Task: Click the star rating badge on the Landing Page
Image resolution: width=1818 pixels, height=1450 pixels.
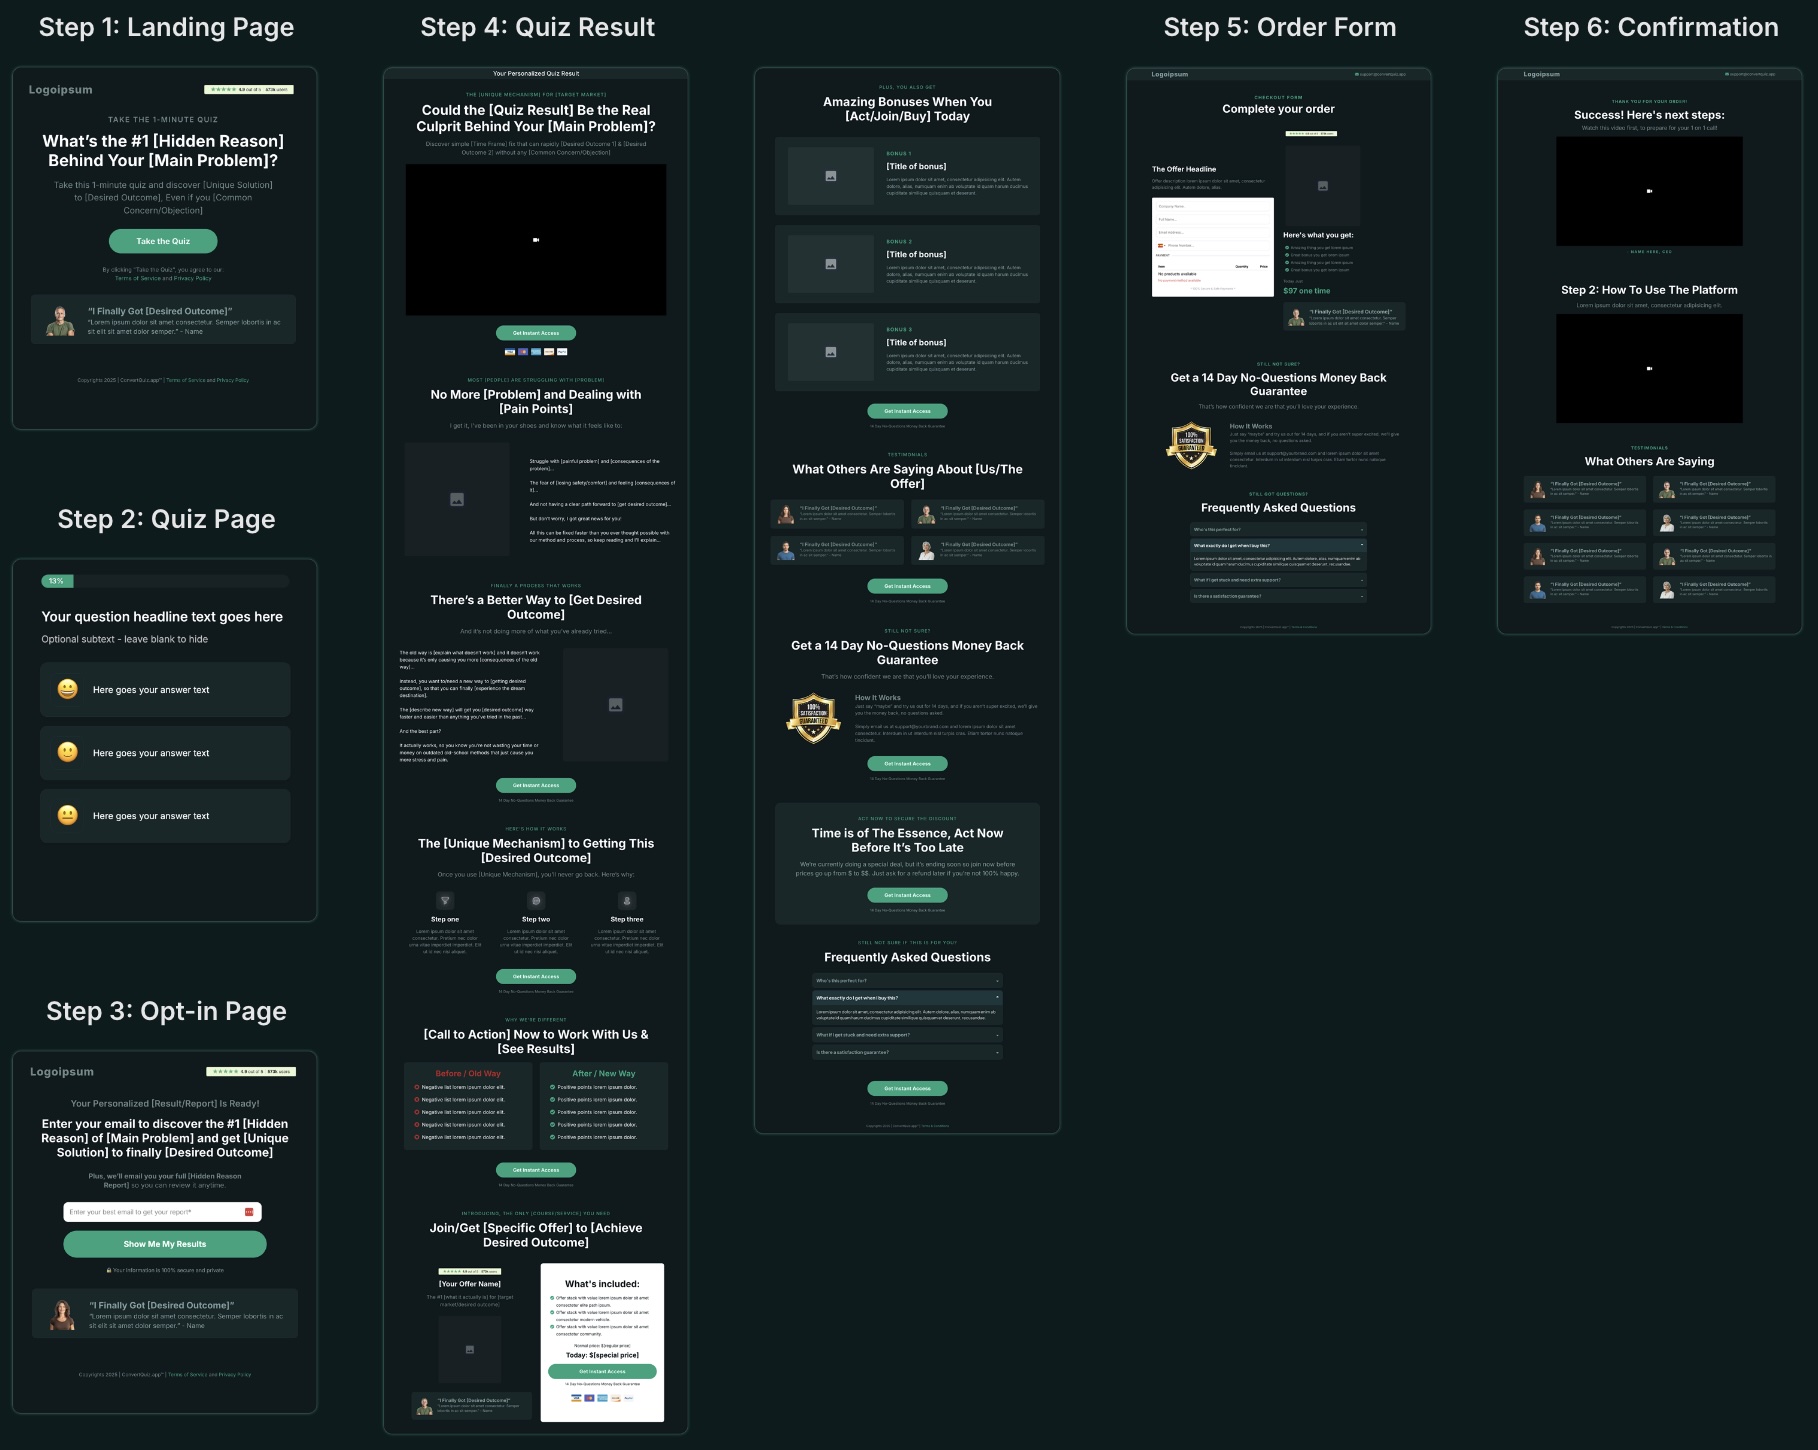Action: [249, 90]
